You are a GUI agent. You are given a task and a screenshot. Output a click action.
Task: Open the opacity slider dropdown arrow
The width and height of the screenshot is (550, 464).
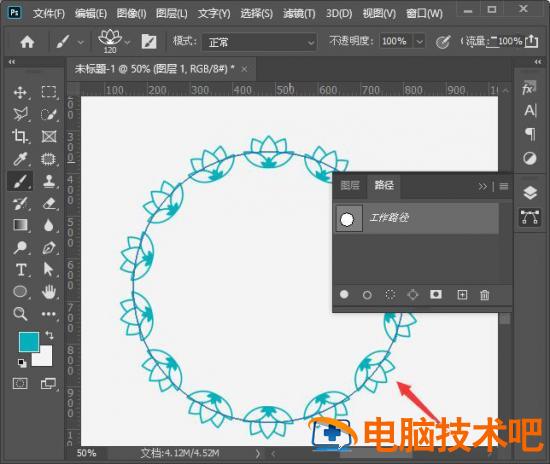pos(420,42)
